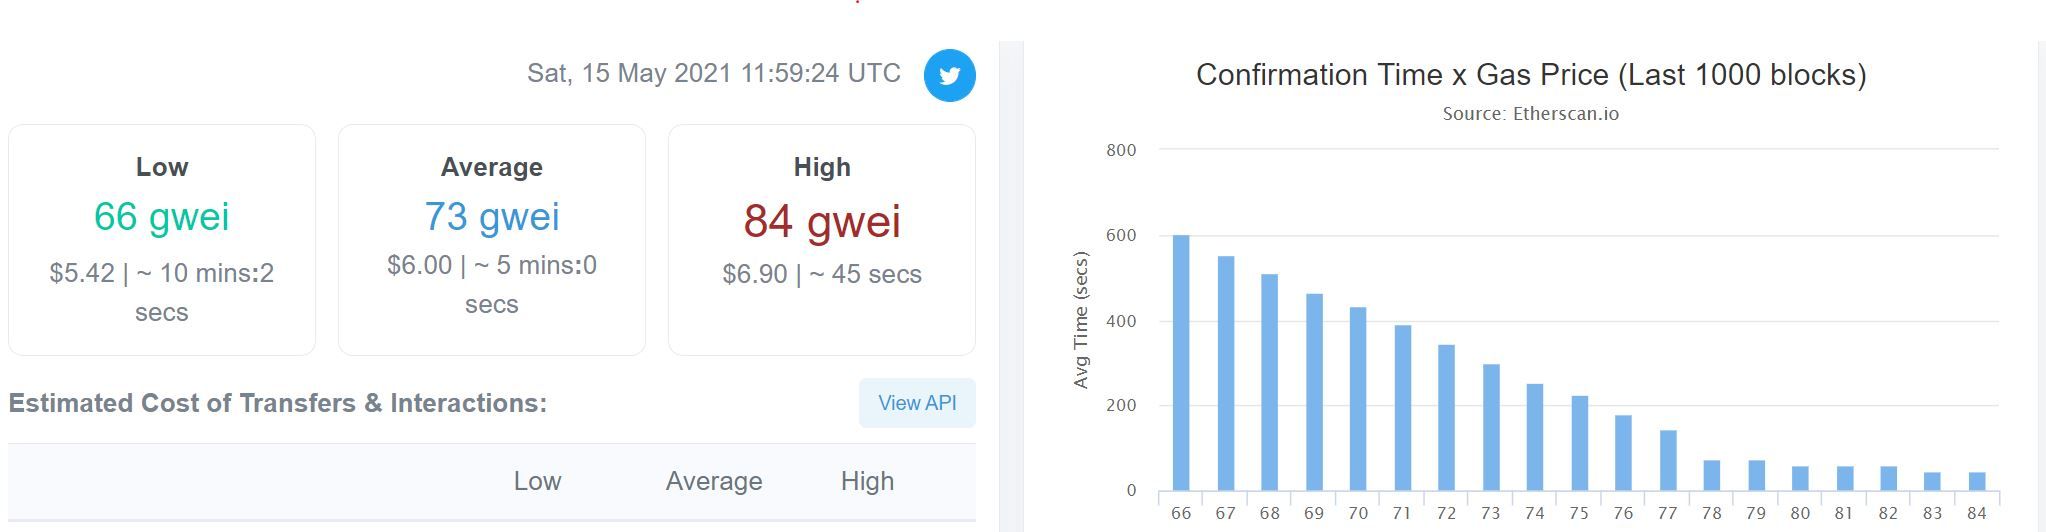Click the 66 gwei green price value
Viewport: 2046px width, 532px height.
[x=162, y=217]
